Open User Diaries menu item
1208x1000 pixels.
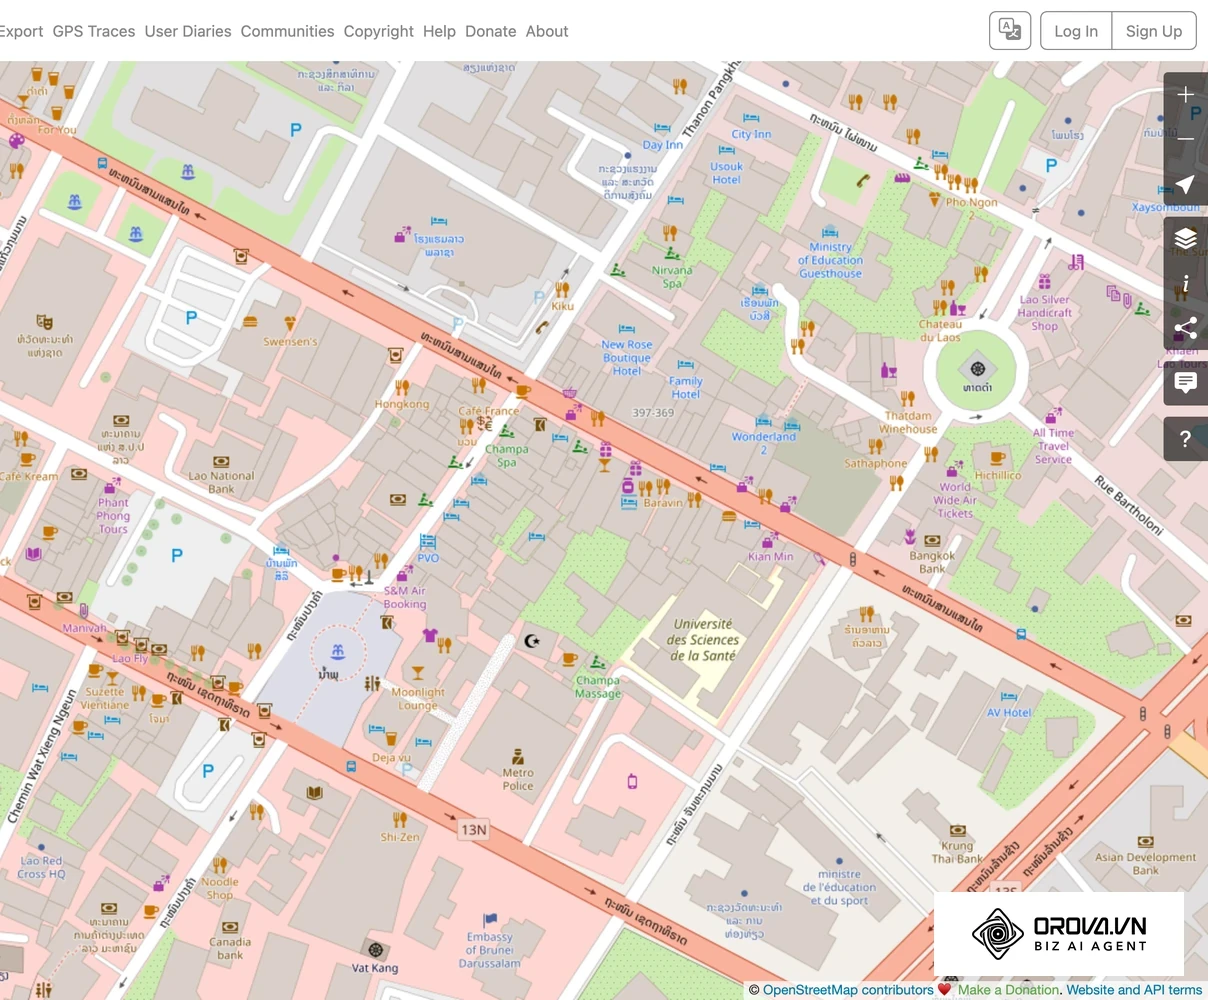[188, 31]
